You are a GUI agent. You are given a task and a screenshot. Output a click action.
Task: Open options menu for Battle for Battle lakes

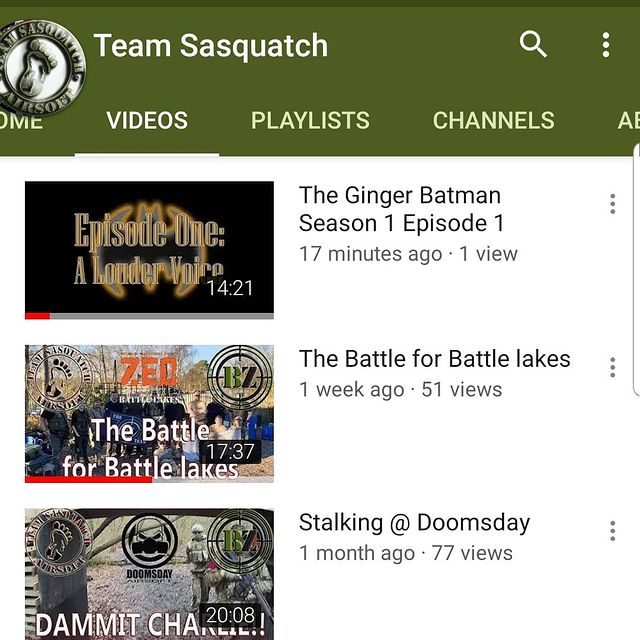click(x=612, y=367)
